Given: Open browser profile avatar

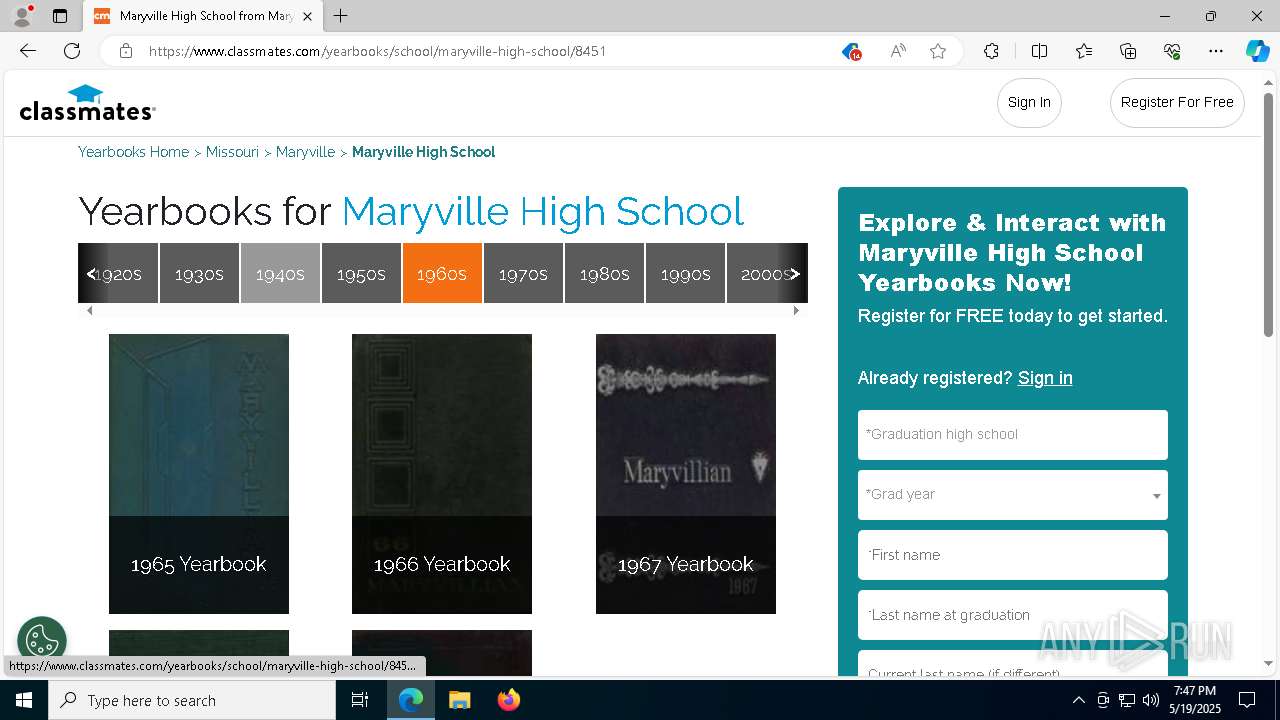Looking at the screenshot, I should pyautogui.click(x=22, y=16).
